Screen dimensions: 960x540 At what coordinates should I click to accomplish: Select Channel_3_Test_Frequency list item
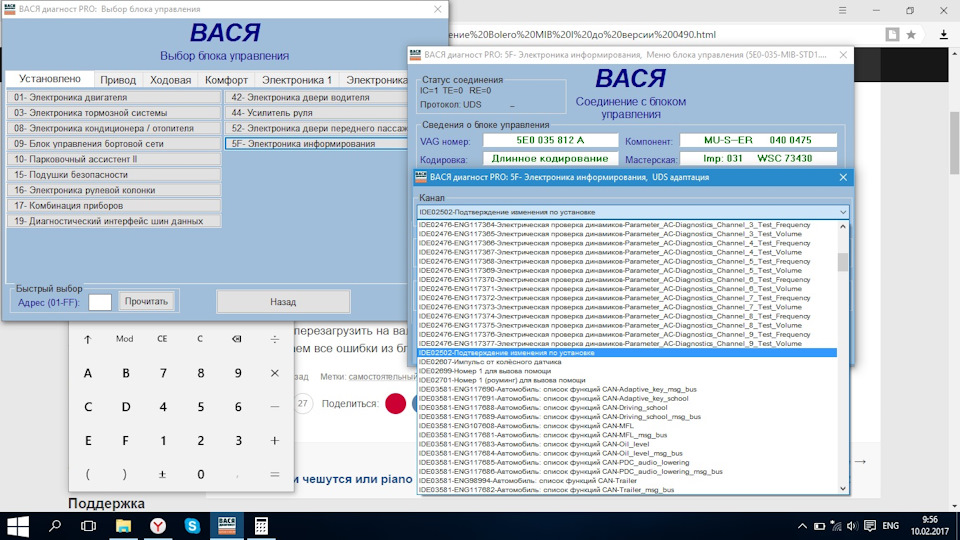[627, 225]
